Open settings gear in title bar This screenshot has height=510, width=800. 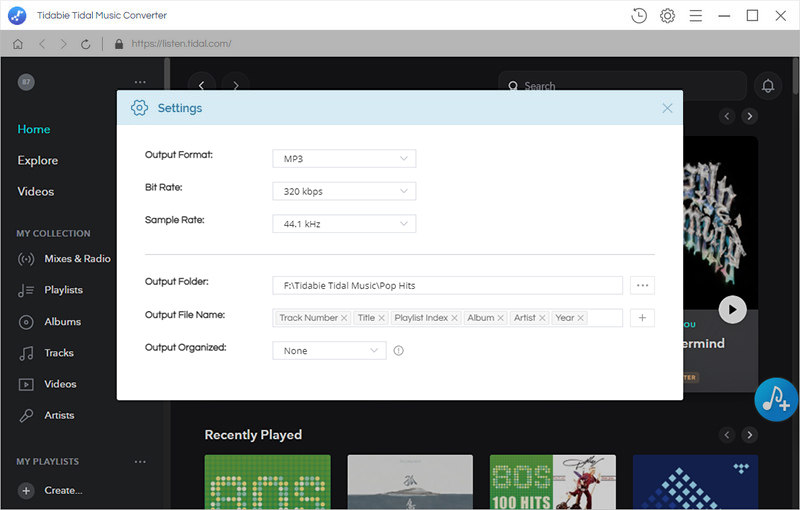click(x=667, y=16)
